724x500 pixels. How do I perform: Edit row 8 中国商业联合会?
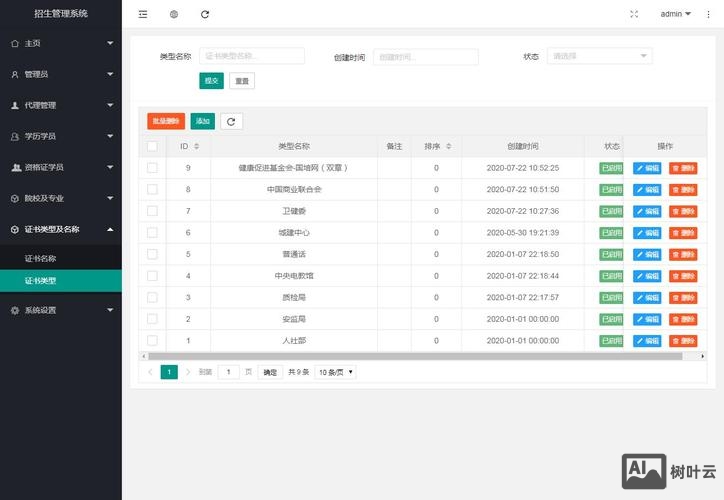[647, 190]
